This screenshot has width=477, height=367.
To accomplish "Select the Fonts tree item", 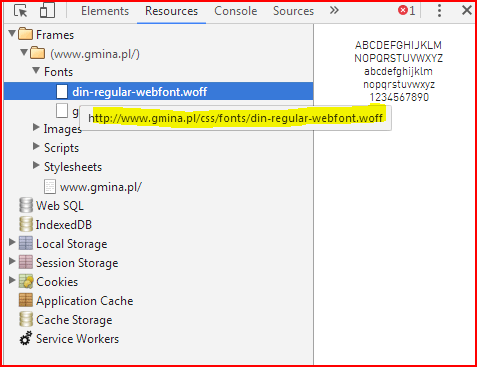I will pyautogui.click(x=58, y=72).
